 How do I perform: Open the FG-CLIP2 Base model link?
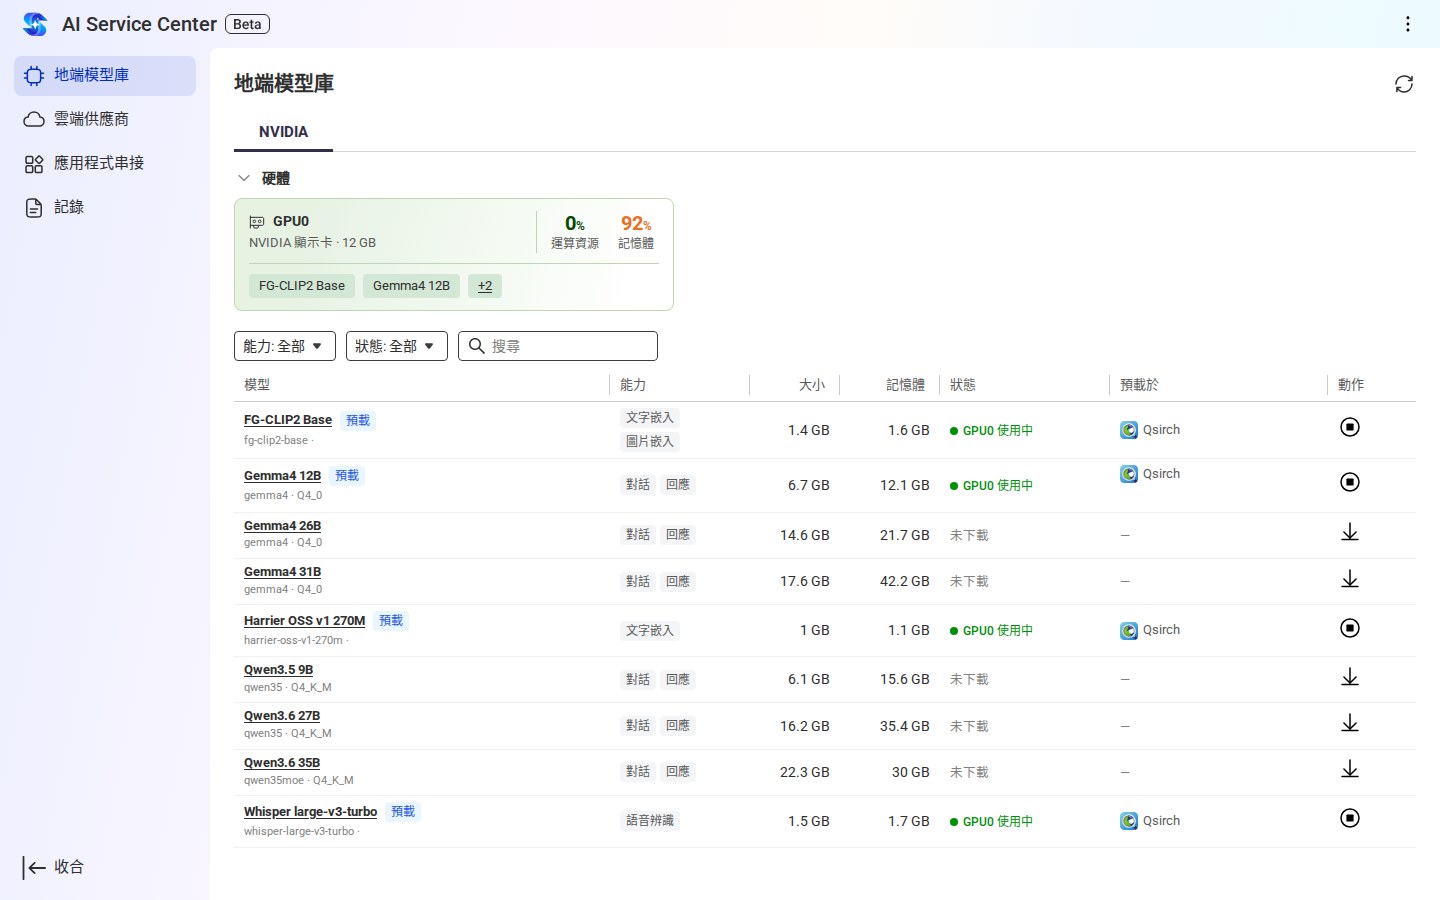[x=288, y=420]
